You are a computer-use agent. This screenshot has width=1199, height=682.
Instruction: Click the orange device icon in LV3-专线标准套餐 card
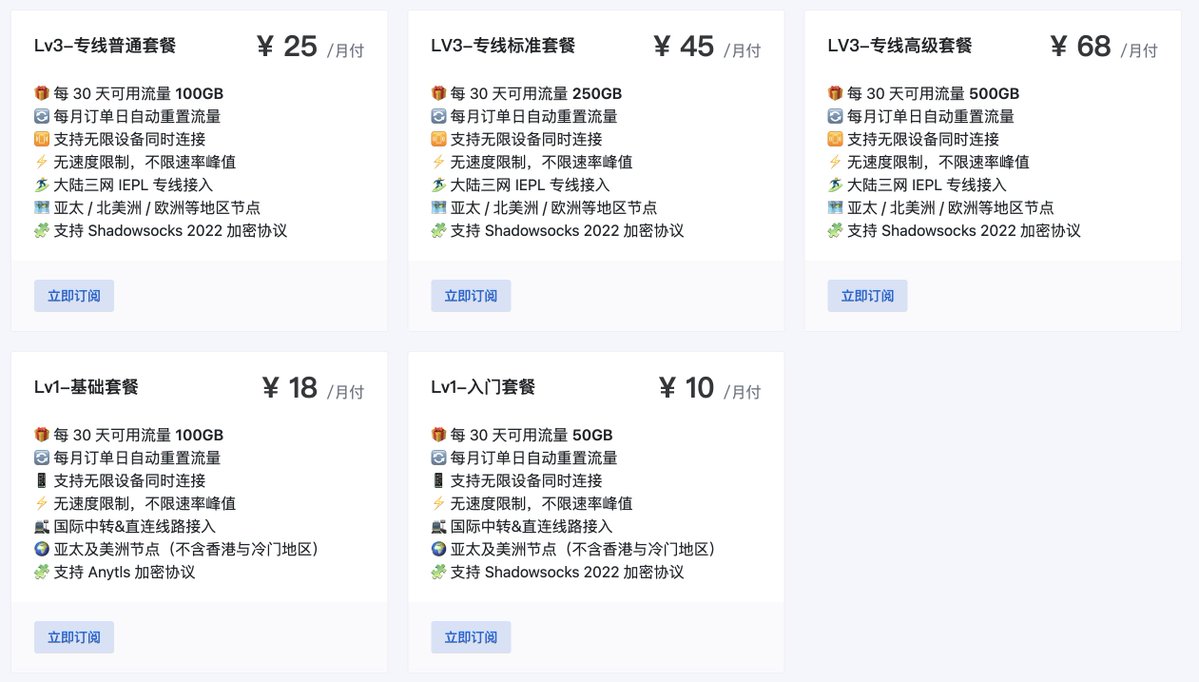[438, 139]
